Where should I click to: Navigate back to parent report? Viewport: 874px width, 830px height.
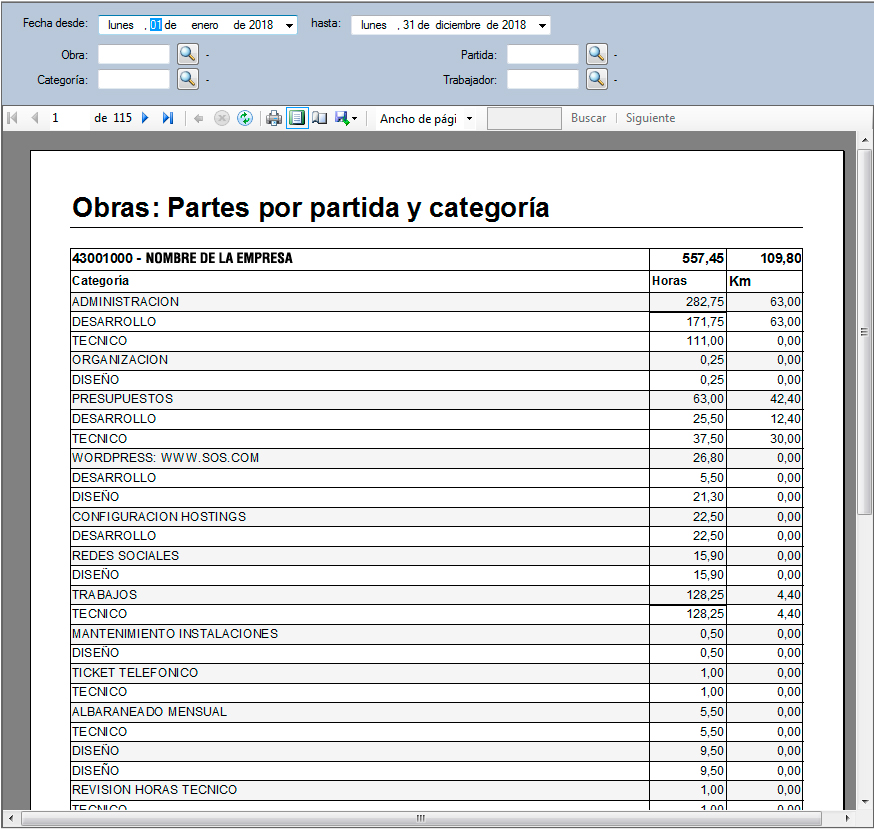(x=198, y=118)
